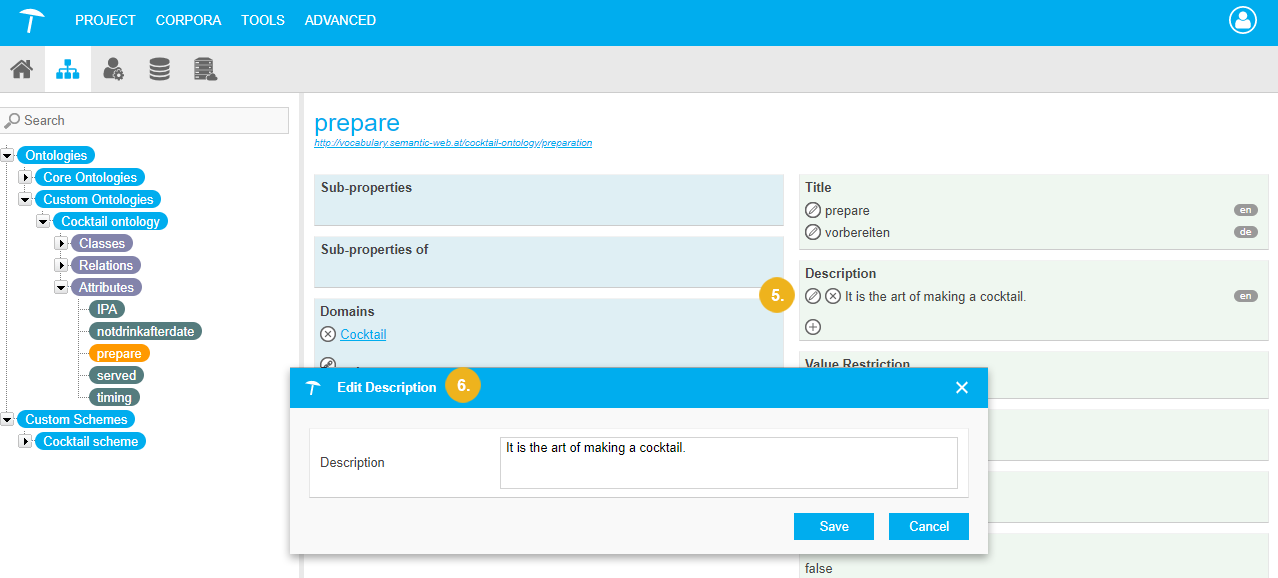
Task: Collapse the Attributes tree node
Action: point(62,287)
